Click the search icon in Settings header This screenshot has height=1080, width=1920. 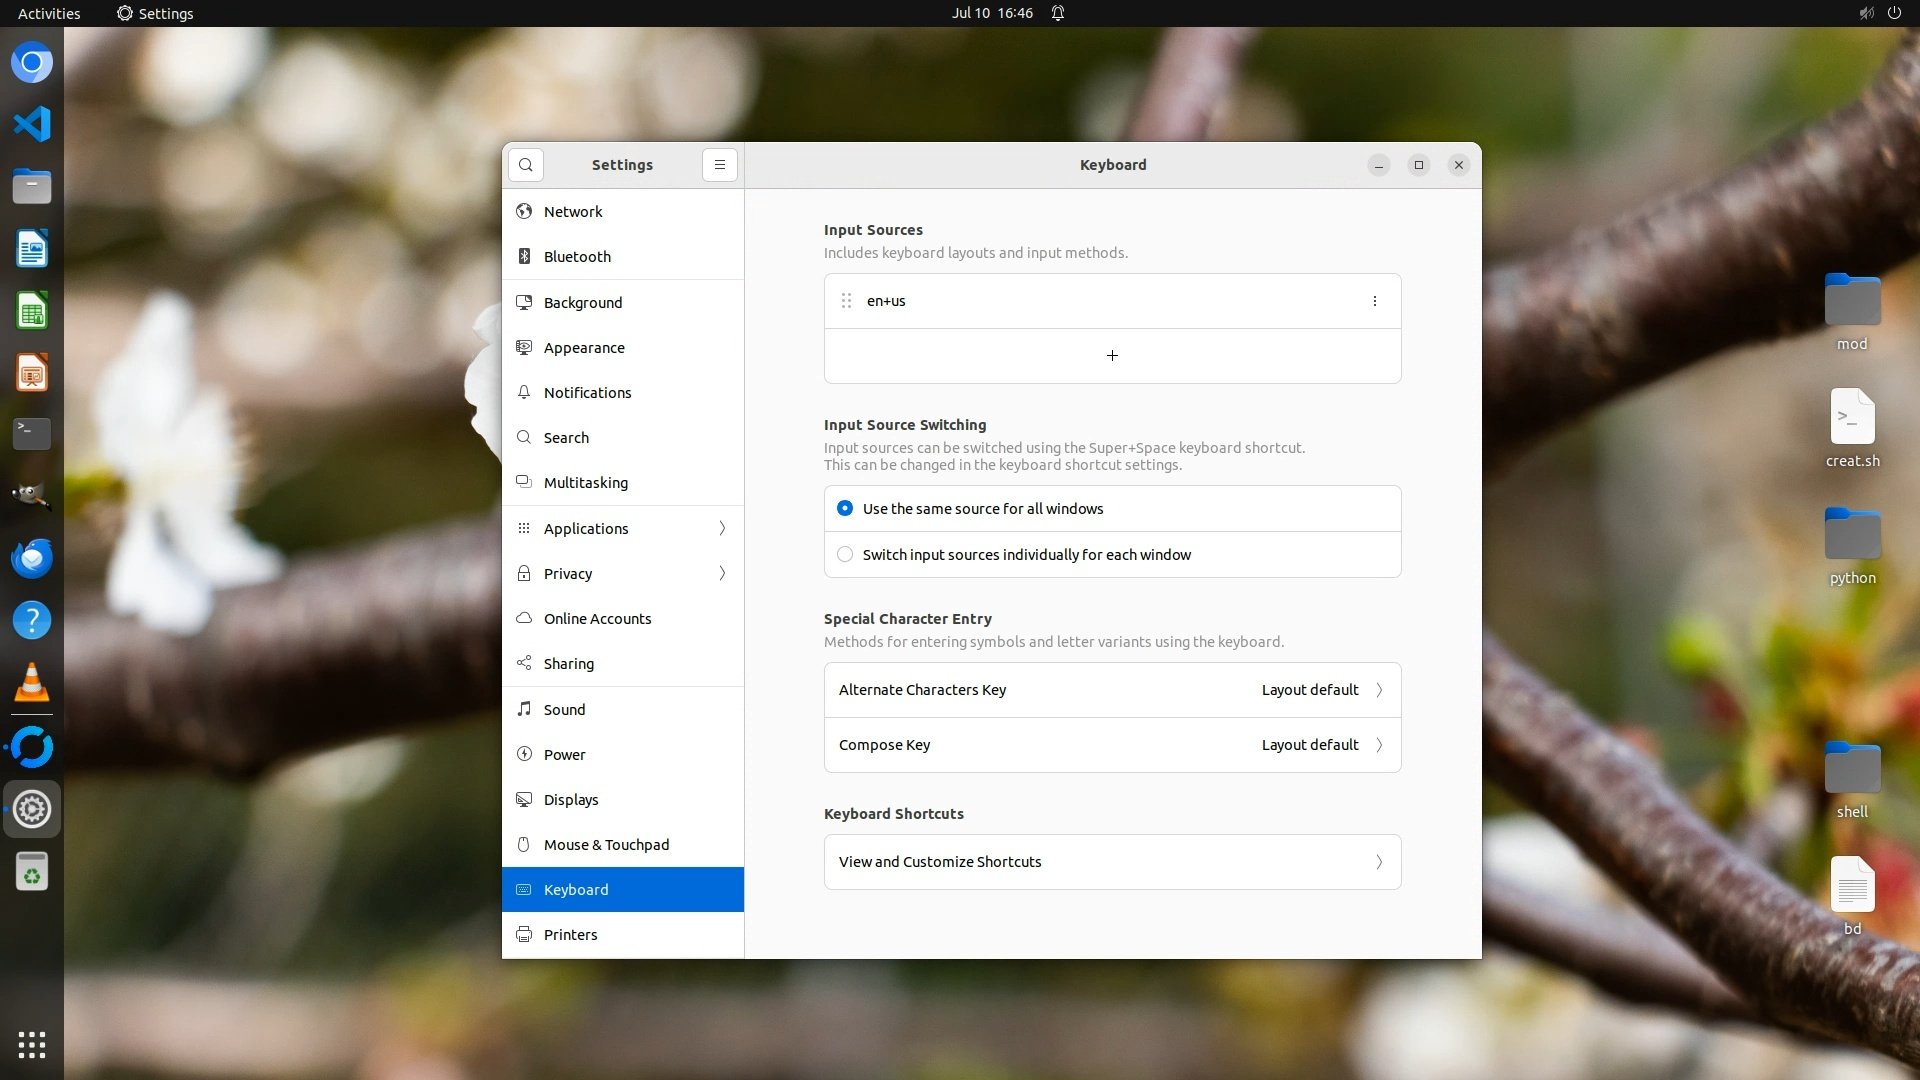[x=526, y=165]
